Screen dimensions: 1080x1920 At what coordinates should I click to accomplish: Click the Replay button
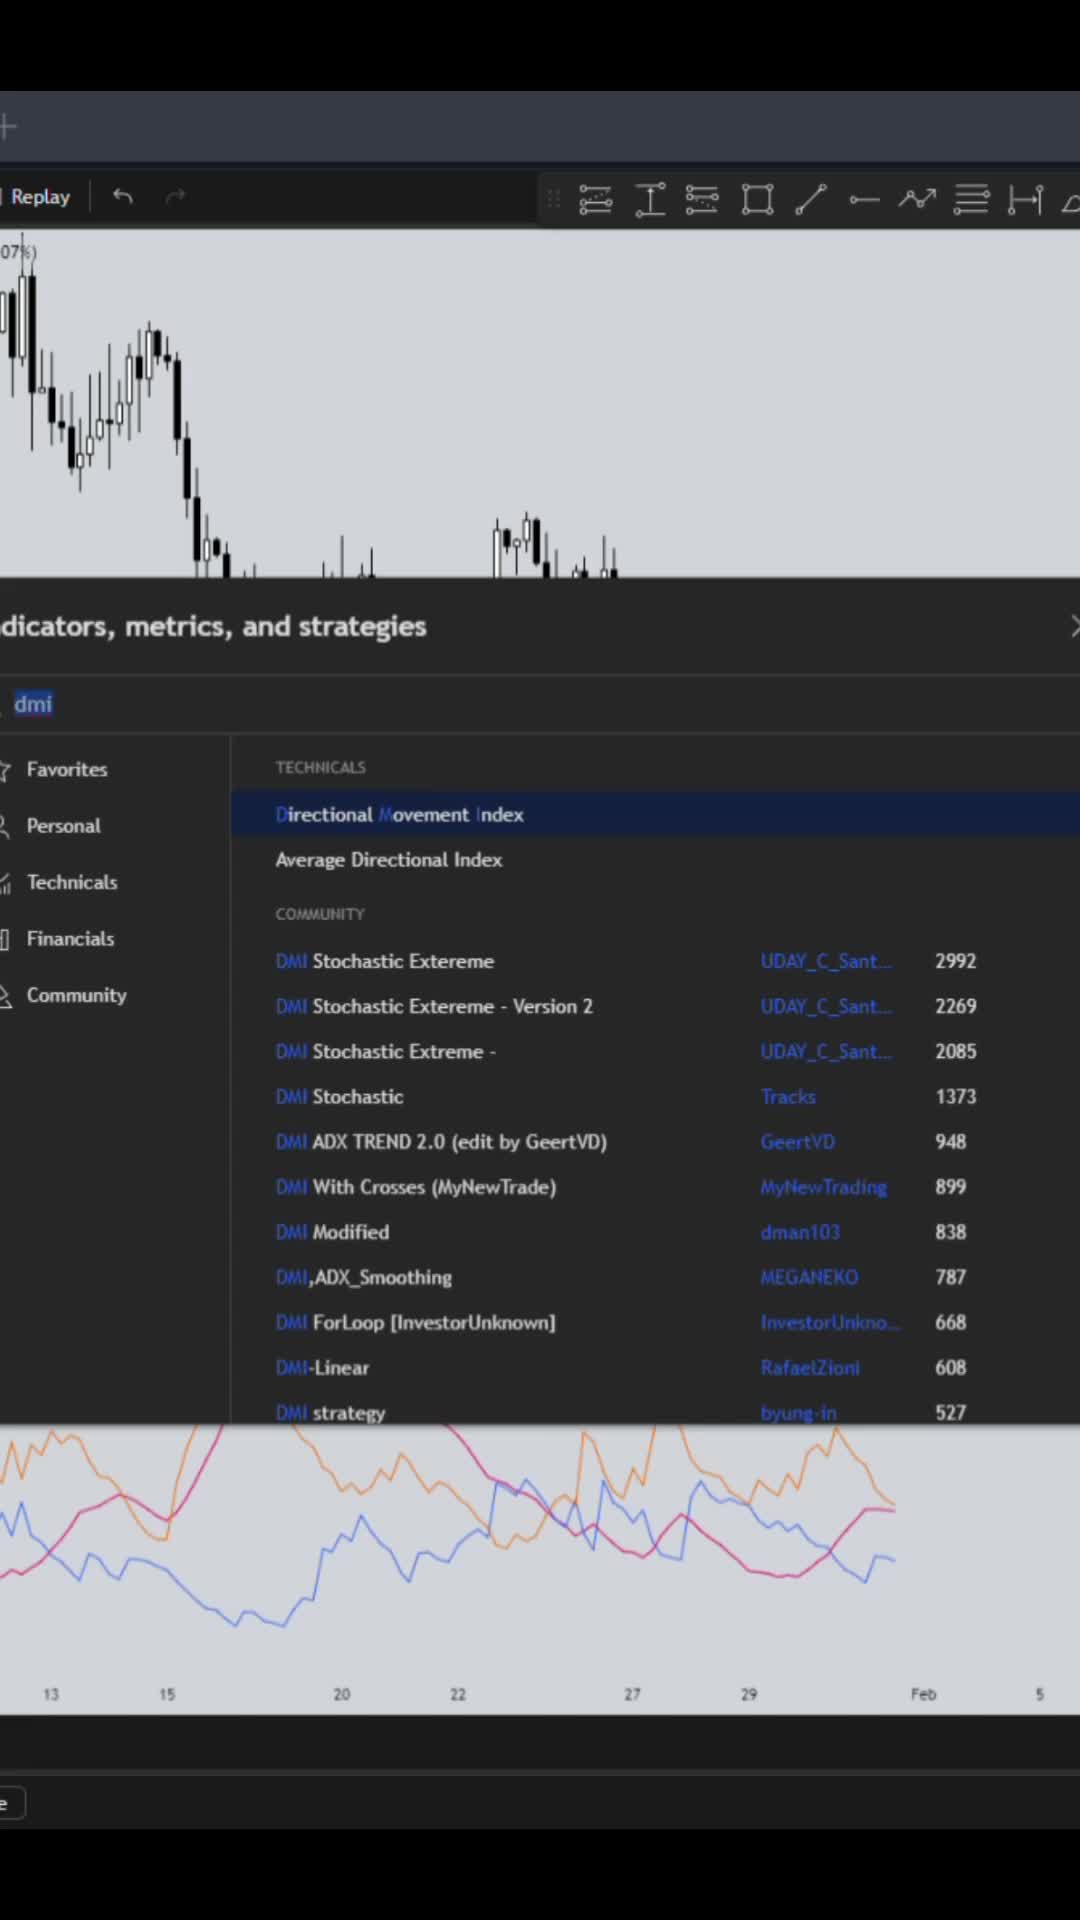click(x=38, y=197)
